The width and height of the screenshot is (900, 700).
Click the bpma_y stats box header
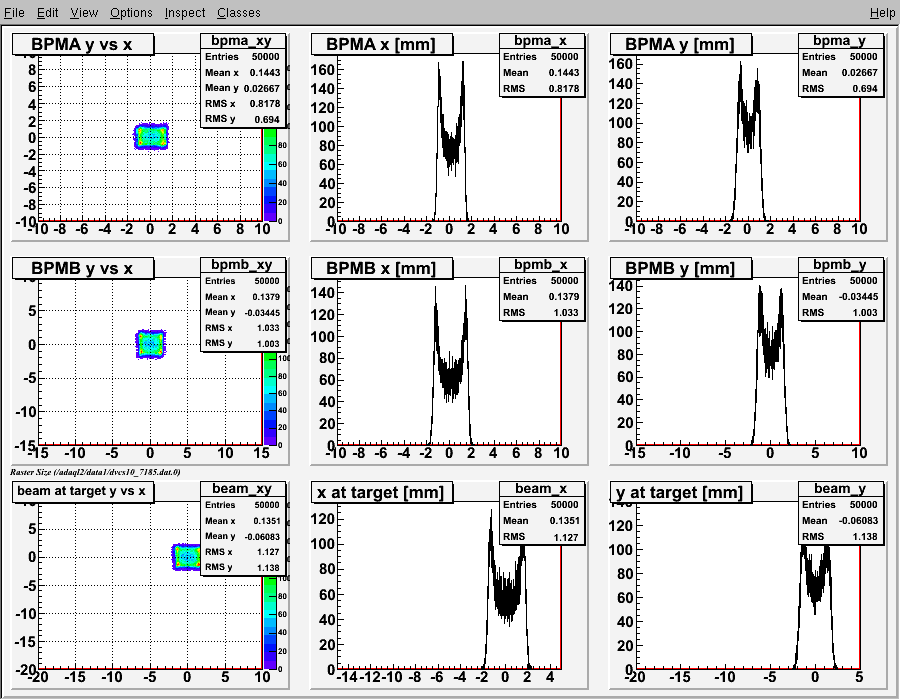(x=840, y=41)
